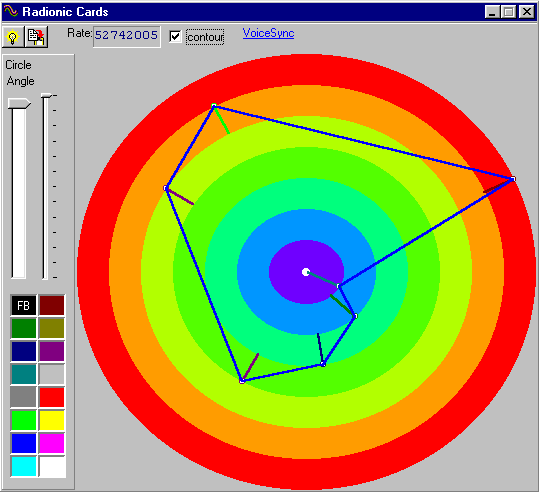Choose the yellow color swatch
Viewport: 539px width, 492px height.
click(x=52, y=420)
